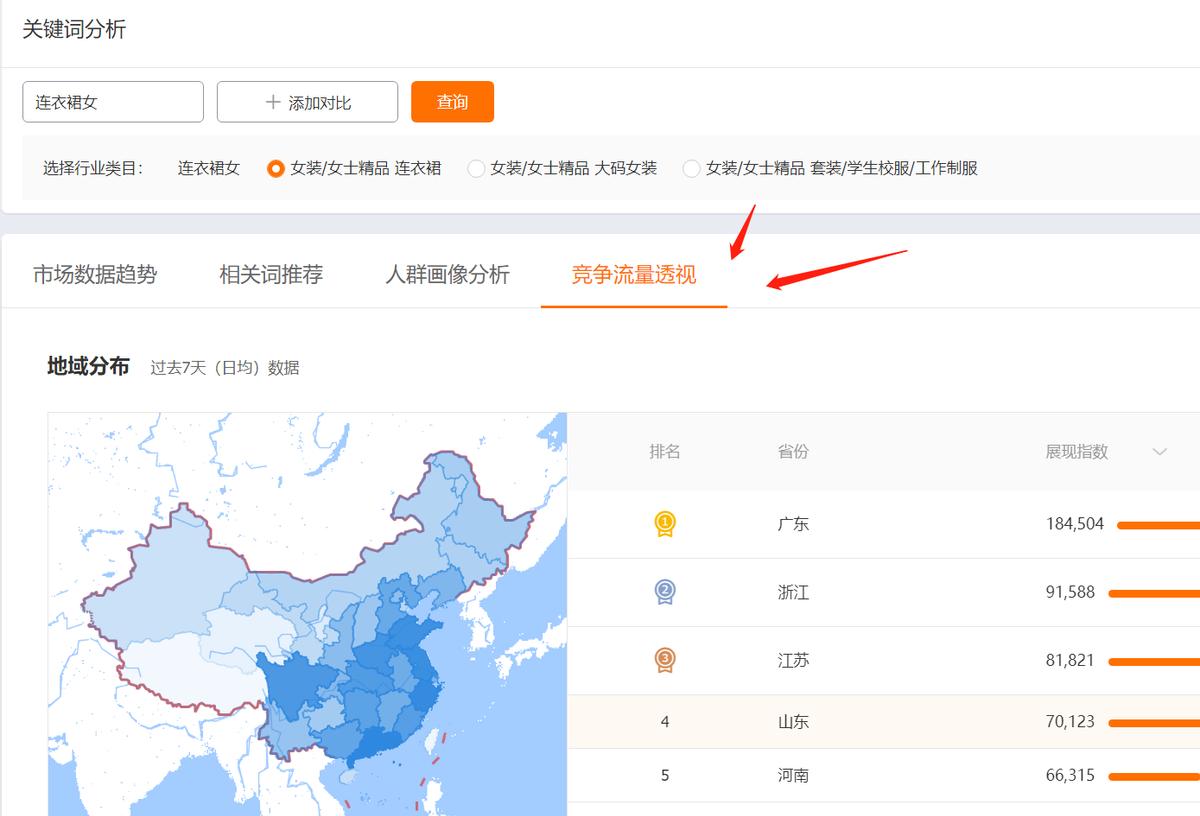This screenshot has height=816, width=1200.
Task: Click the selected orange radio icon before 连衣裙
Action: coord(276,169)
